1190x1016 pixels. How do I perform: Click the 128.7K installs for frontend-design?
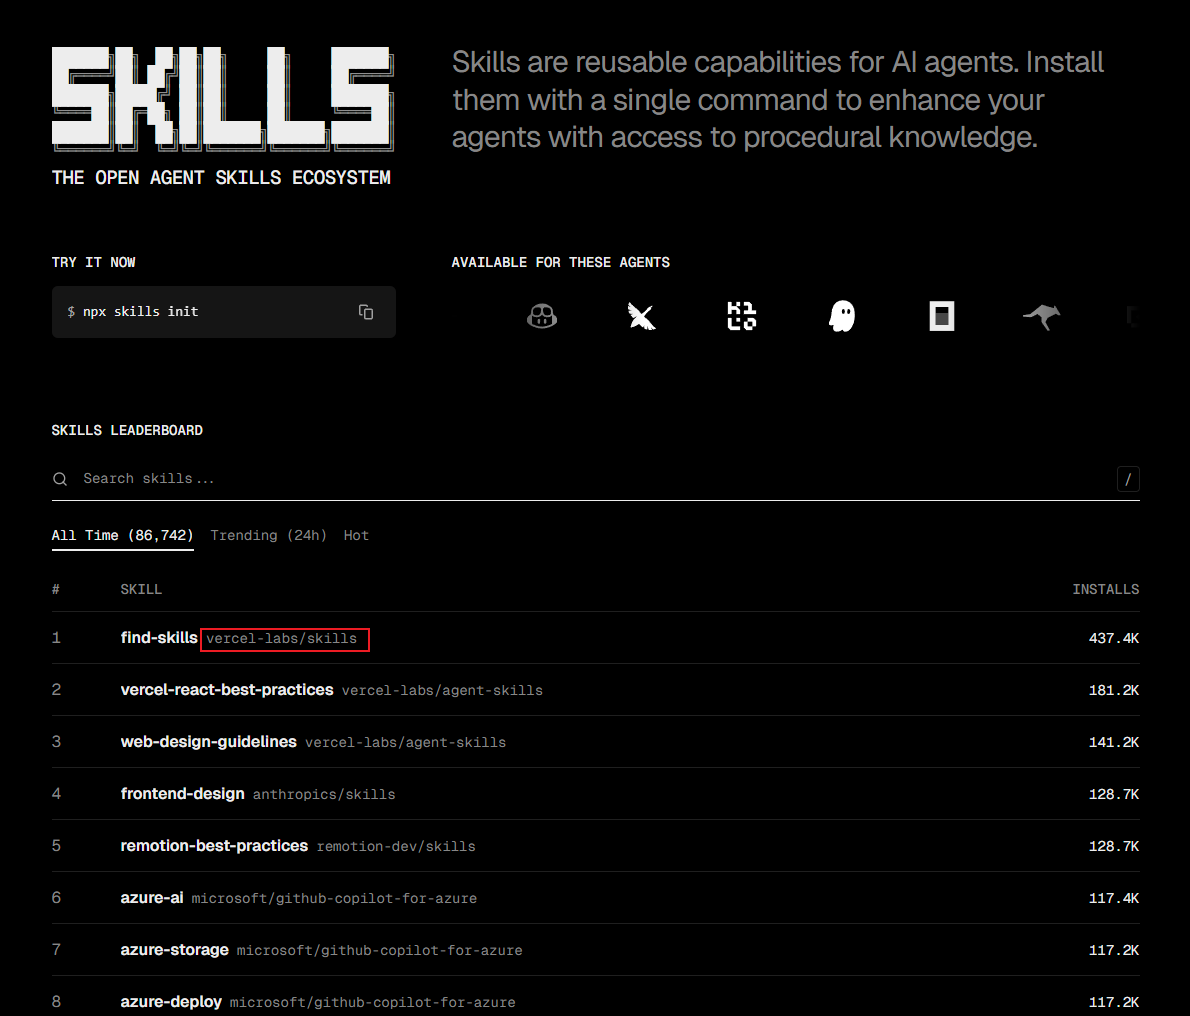[x=1113, y=794]
